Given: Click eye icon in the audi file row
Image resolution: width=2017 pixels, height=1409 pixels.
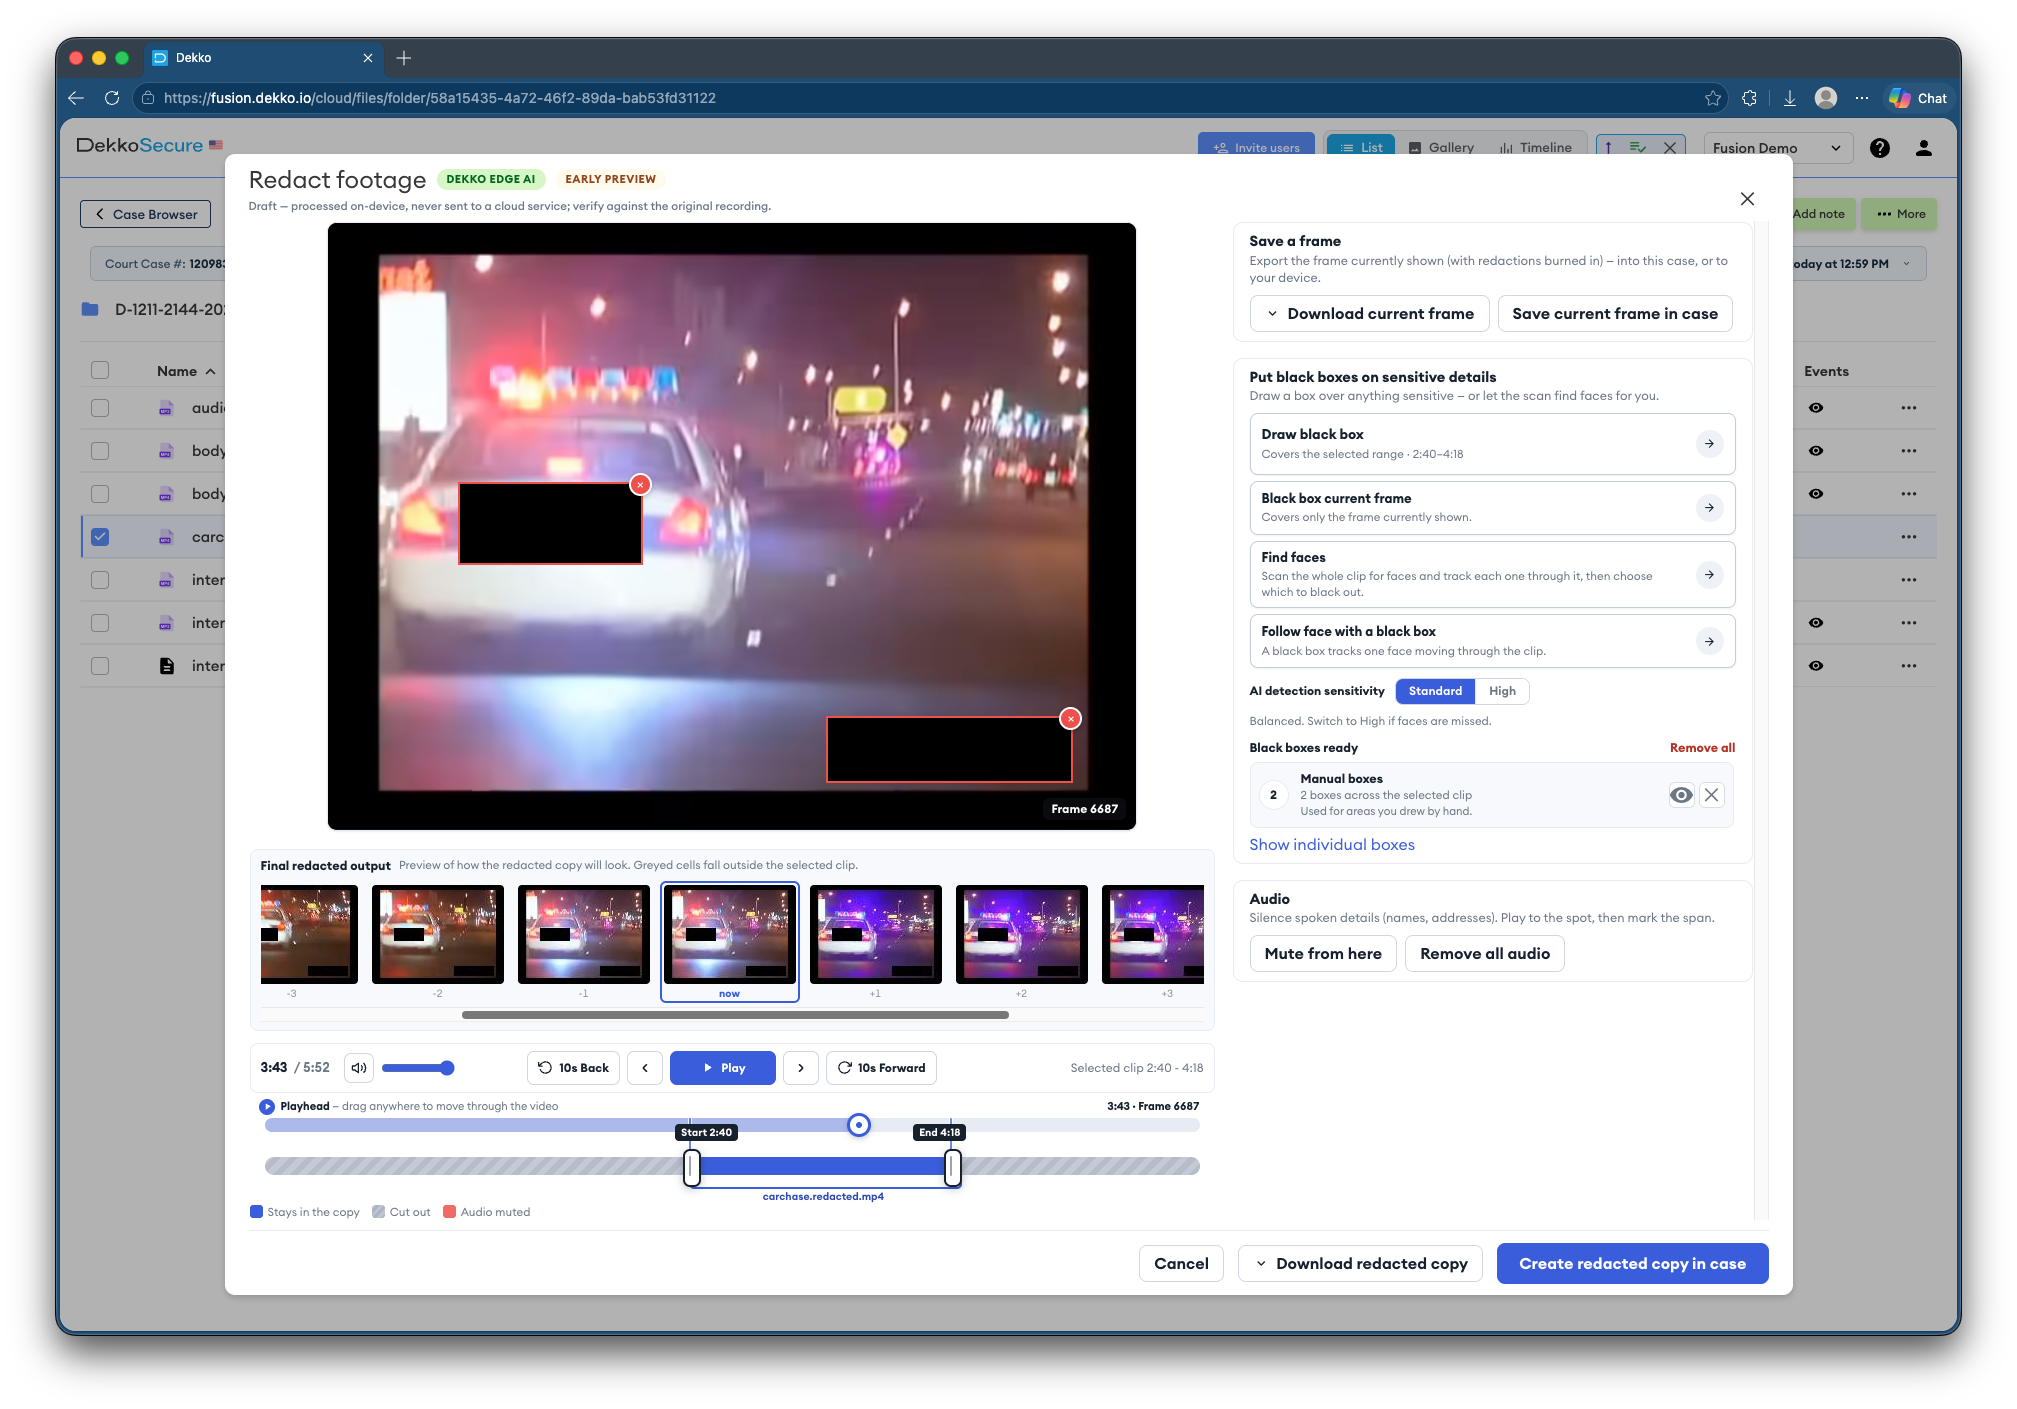Looking at the screenshot, I should click(1816, 408).
